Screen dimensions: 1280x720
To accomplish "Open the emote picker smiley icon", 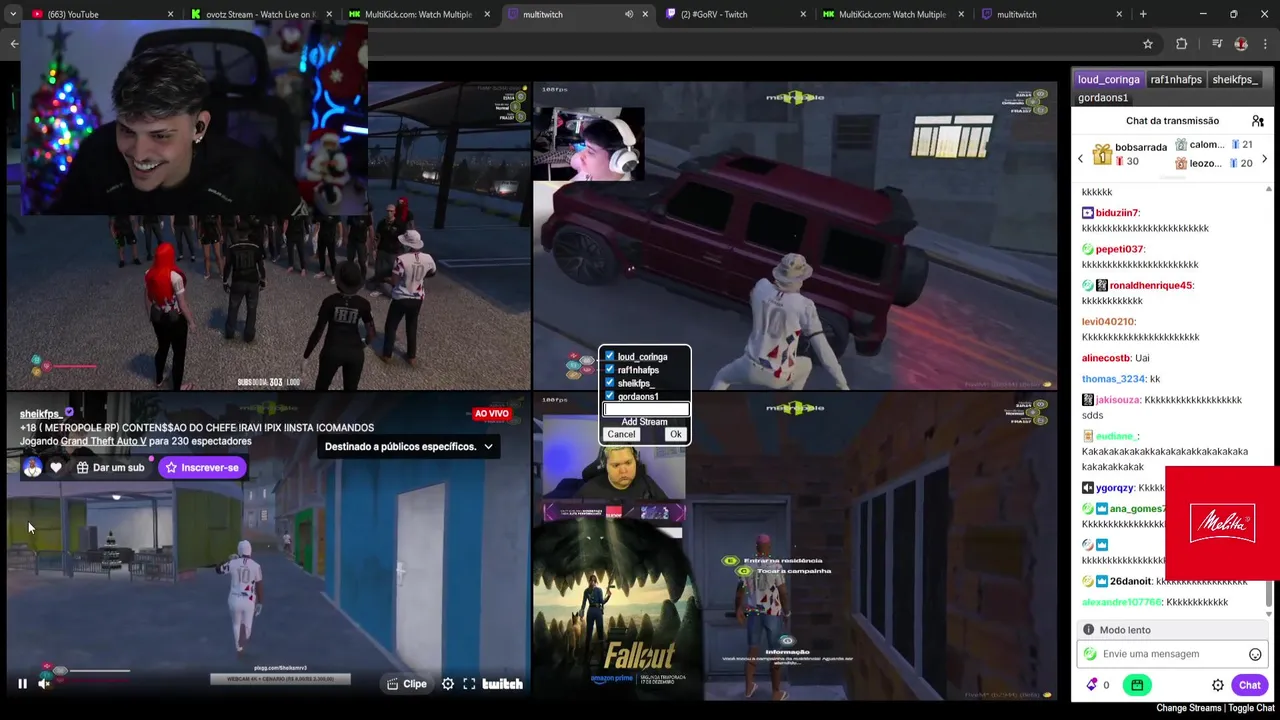I will point(1255,654).
